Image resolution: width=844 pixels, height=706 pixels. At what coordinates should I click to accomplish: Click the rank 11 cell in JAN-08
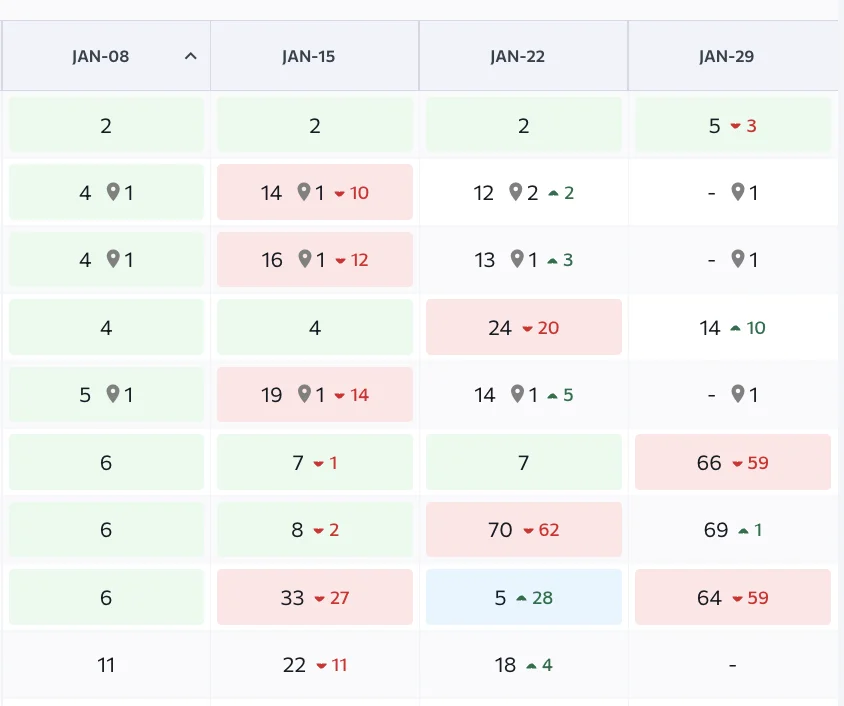coord(106,665)
